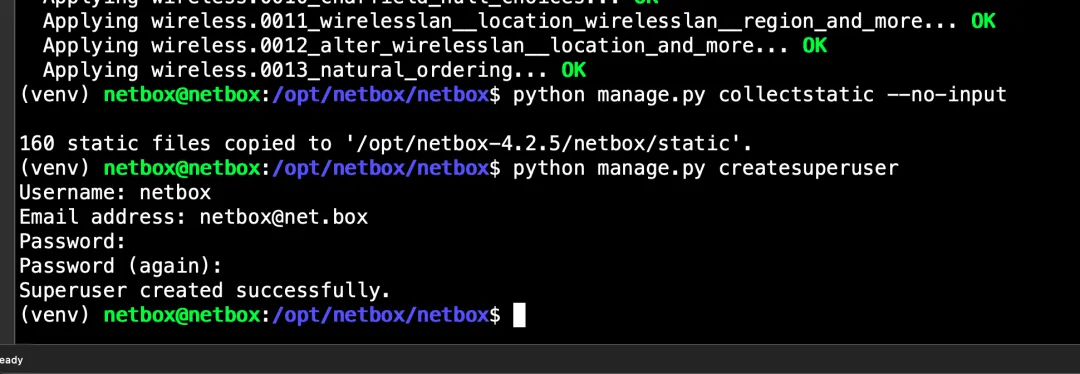Click 'Superuser created successfully.' message

[205, 290]
